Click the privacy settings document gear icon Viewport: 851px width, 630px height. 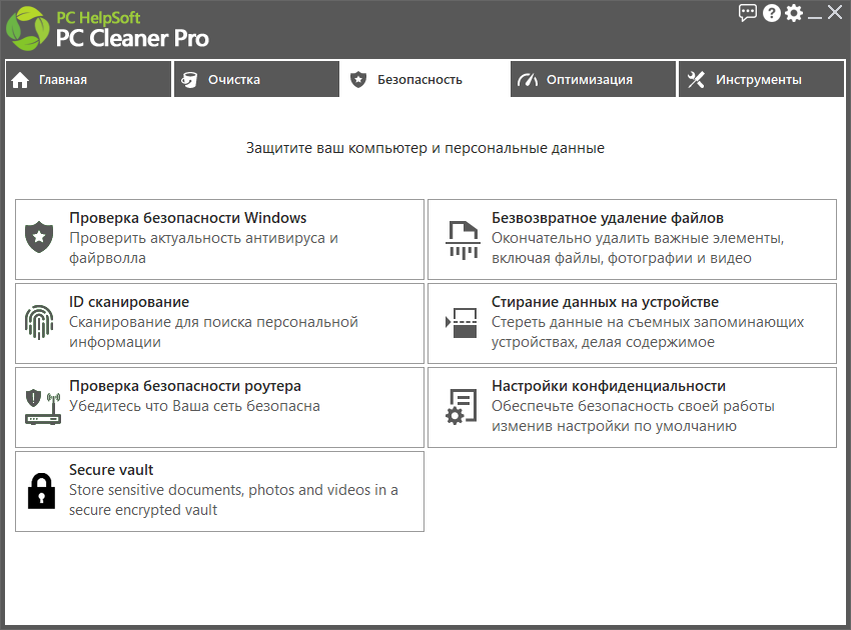[x=461, y=406]
